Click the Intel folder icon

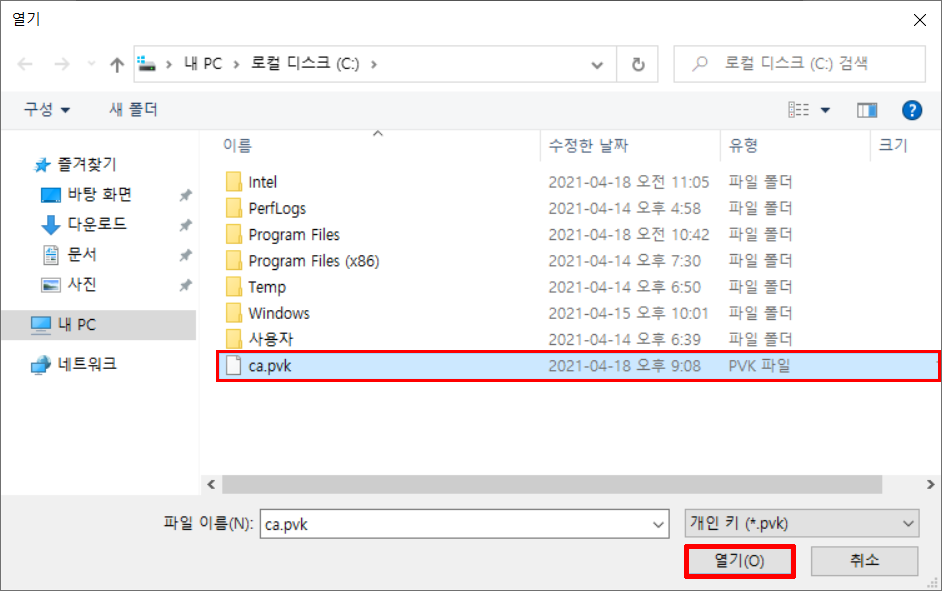coord(234,182)
